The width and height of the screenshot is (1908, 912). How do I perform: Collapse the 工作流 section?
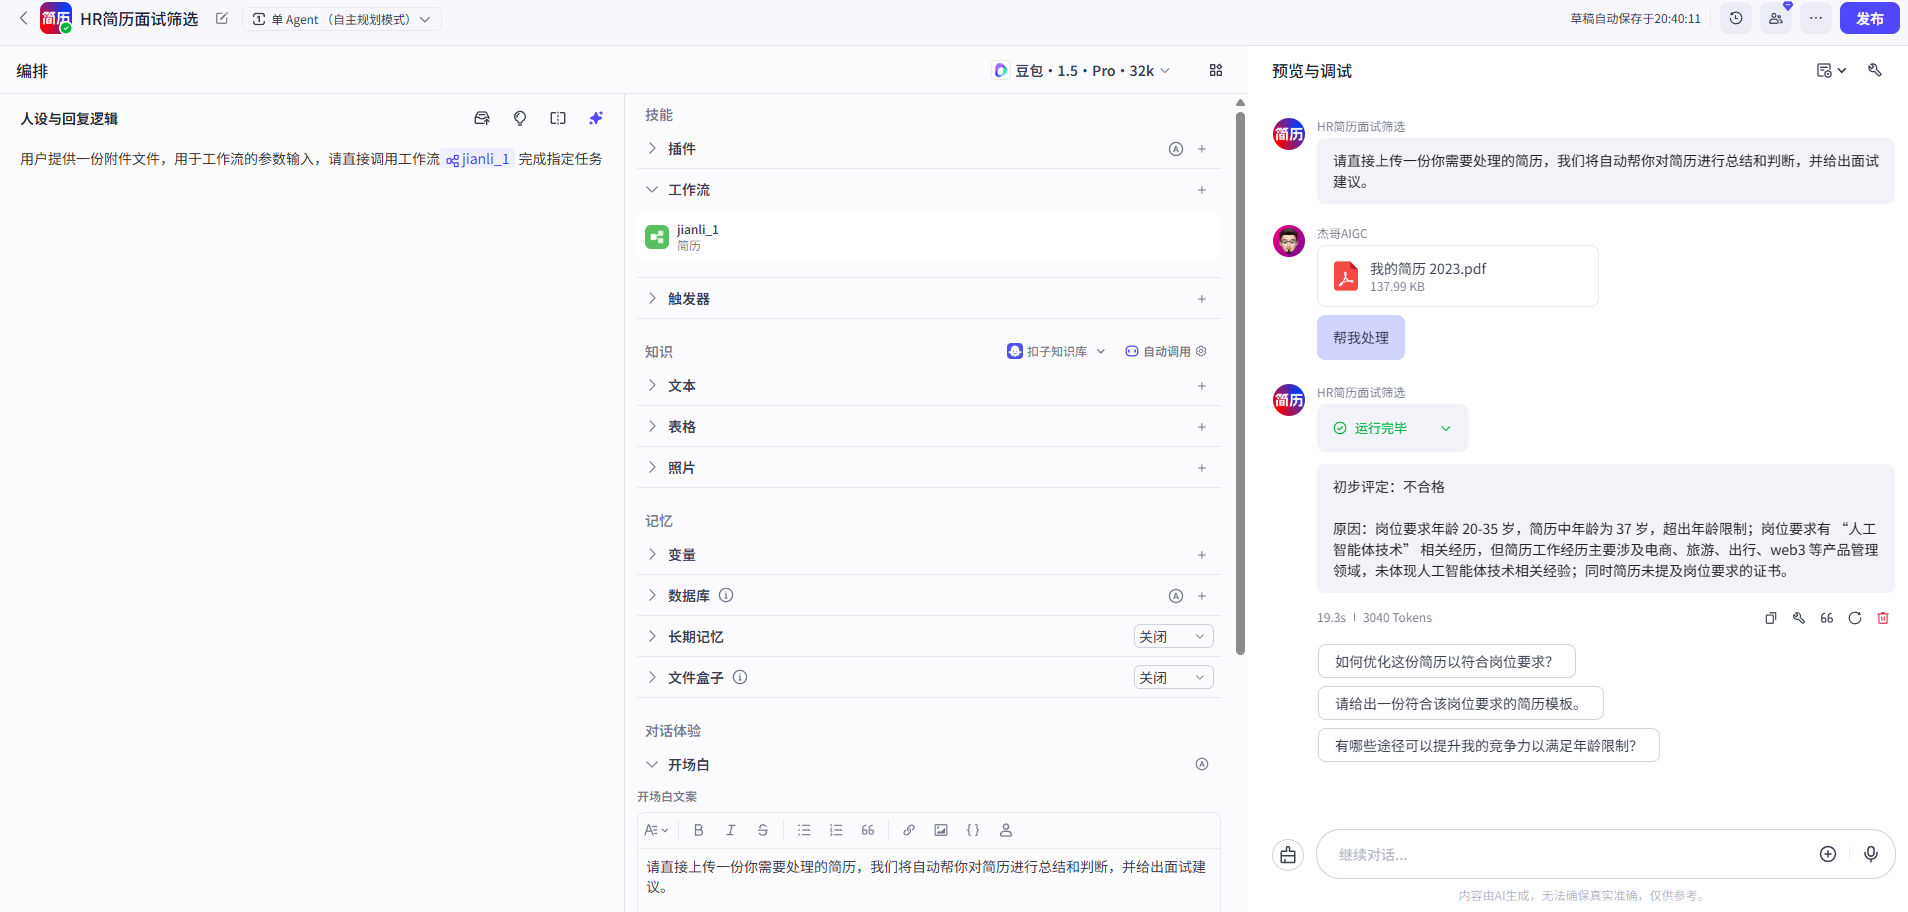click(652, 189)
